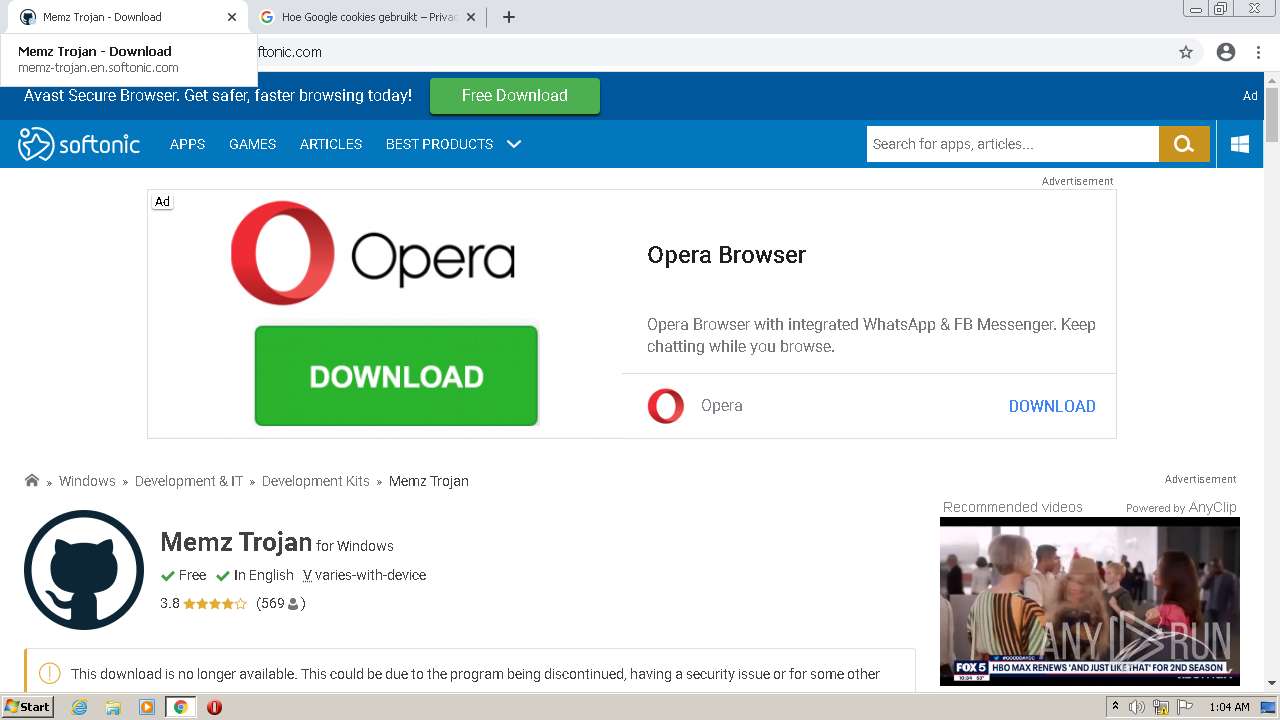Click the warning icon in the notice box
1280x720 pixels.
(x=50, y=674)
